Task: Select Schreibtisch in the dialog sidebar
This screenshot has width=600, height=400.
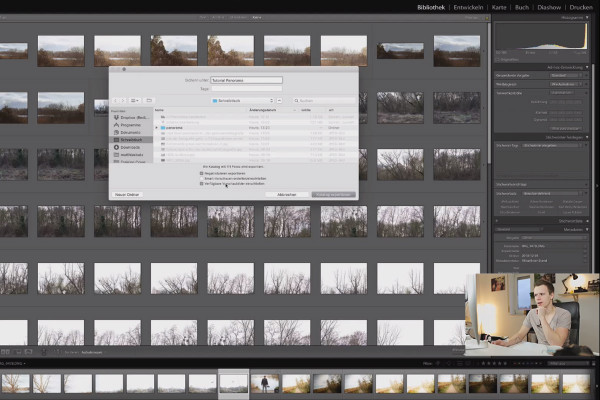Action: point(131,140)
